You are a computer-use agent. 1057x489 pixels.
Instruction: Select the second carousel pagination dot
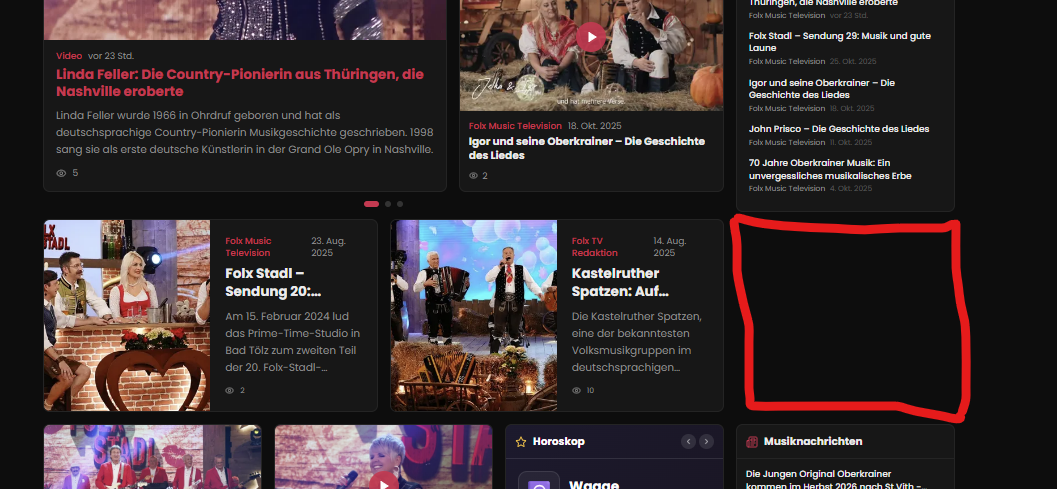coord(388,204)
